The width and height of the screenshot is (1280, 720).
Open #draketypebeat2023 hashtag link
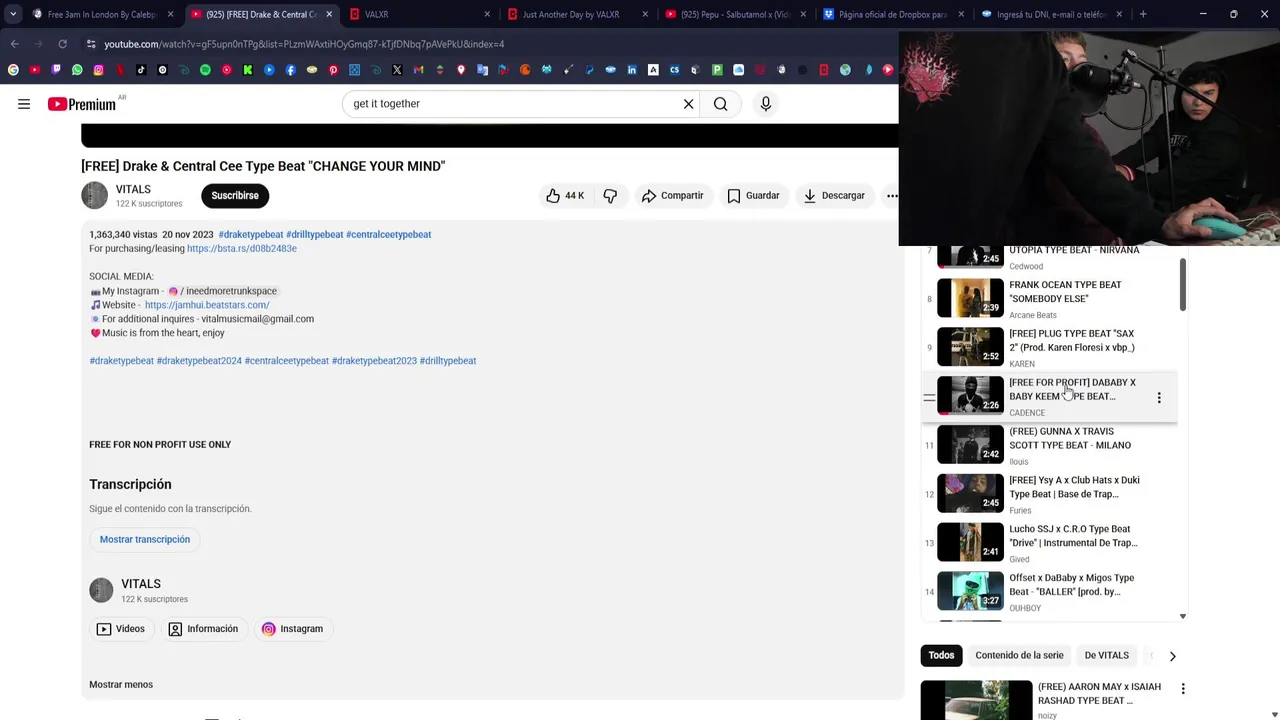tap(374, 361)
